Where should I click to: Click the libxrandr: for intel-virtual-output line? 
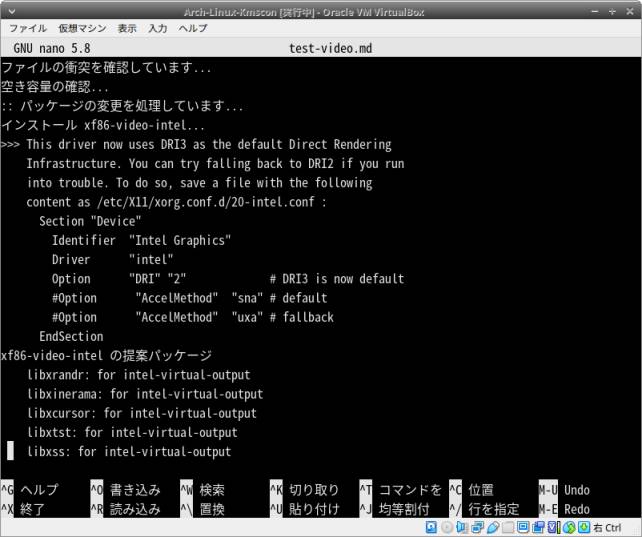[138, 375]
